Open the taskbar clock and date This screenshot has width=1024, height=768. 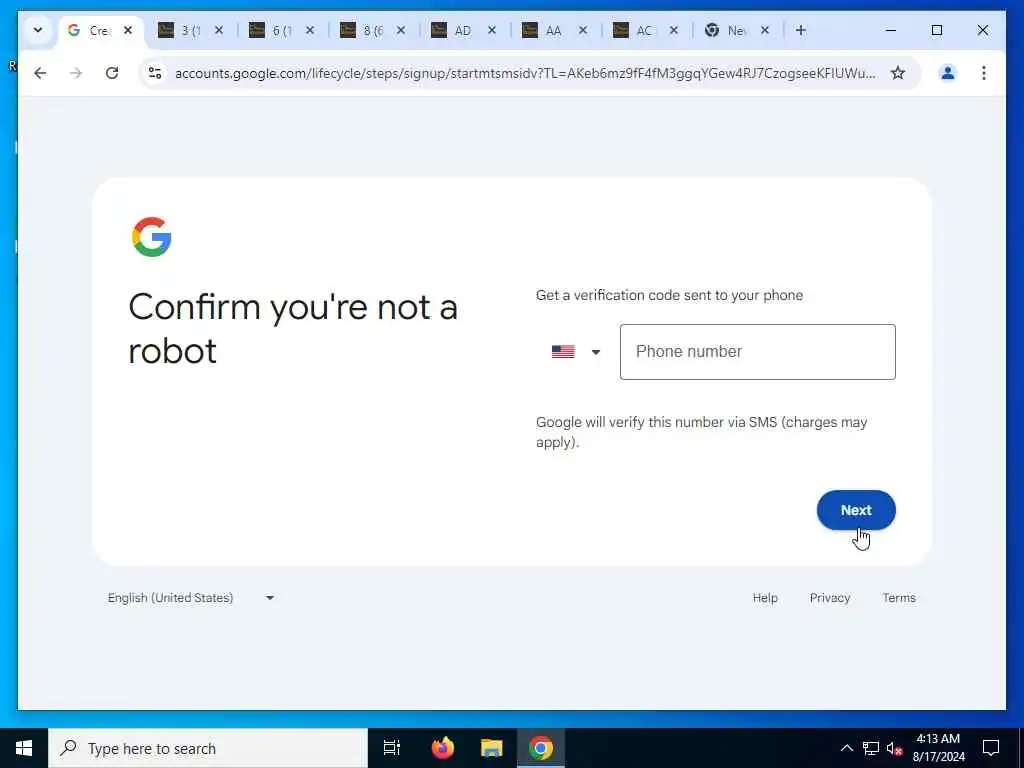pos(938,748)
